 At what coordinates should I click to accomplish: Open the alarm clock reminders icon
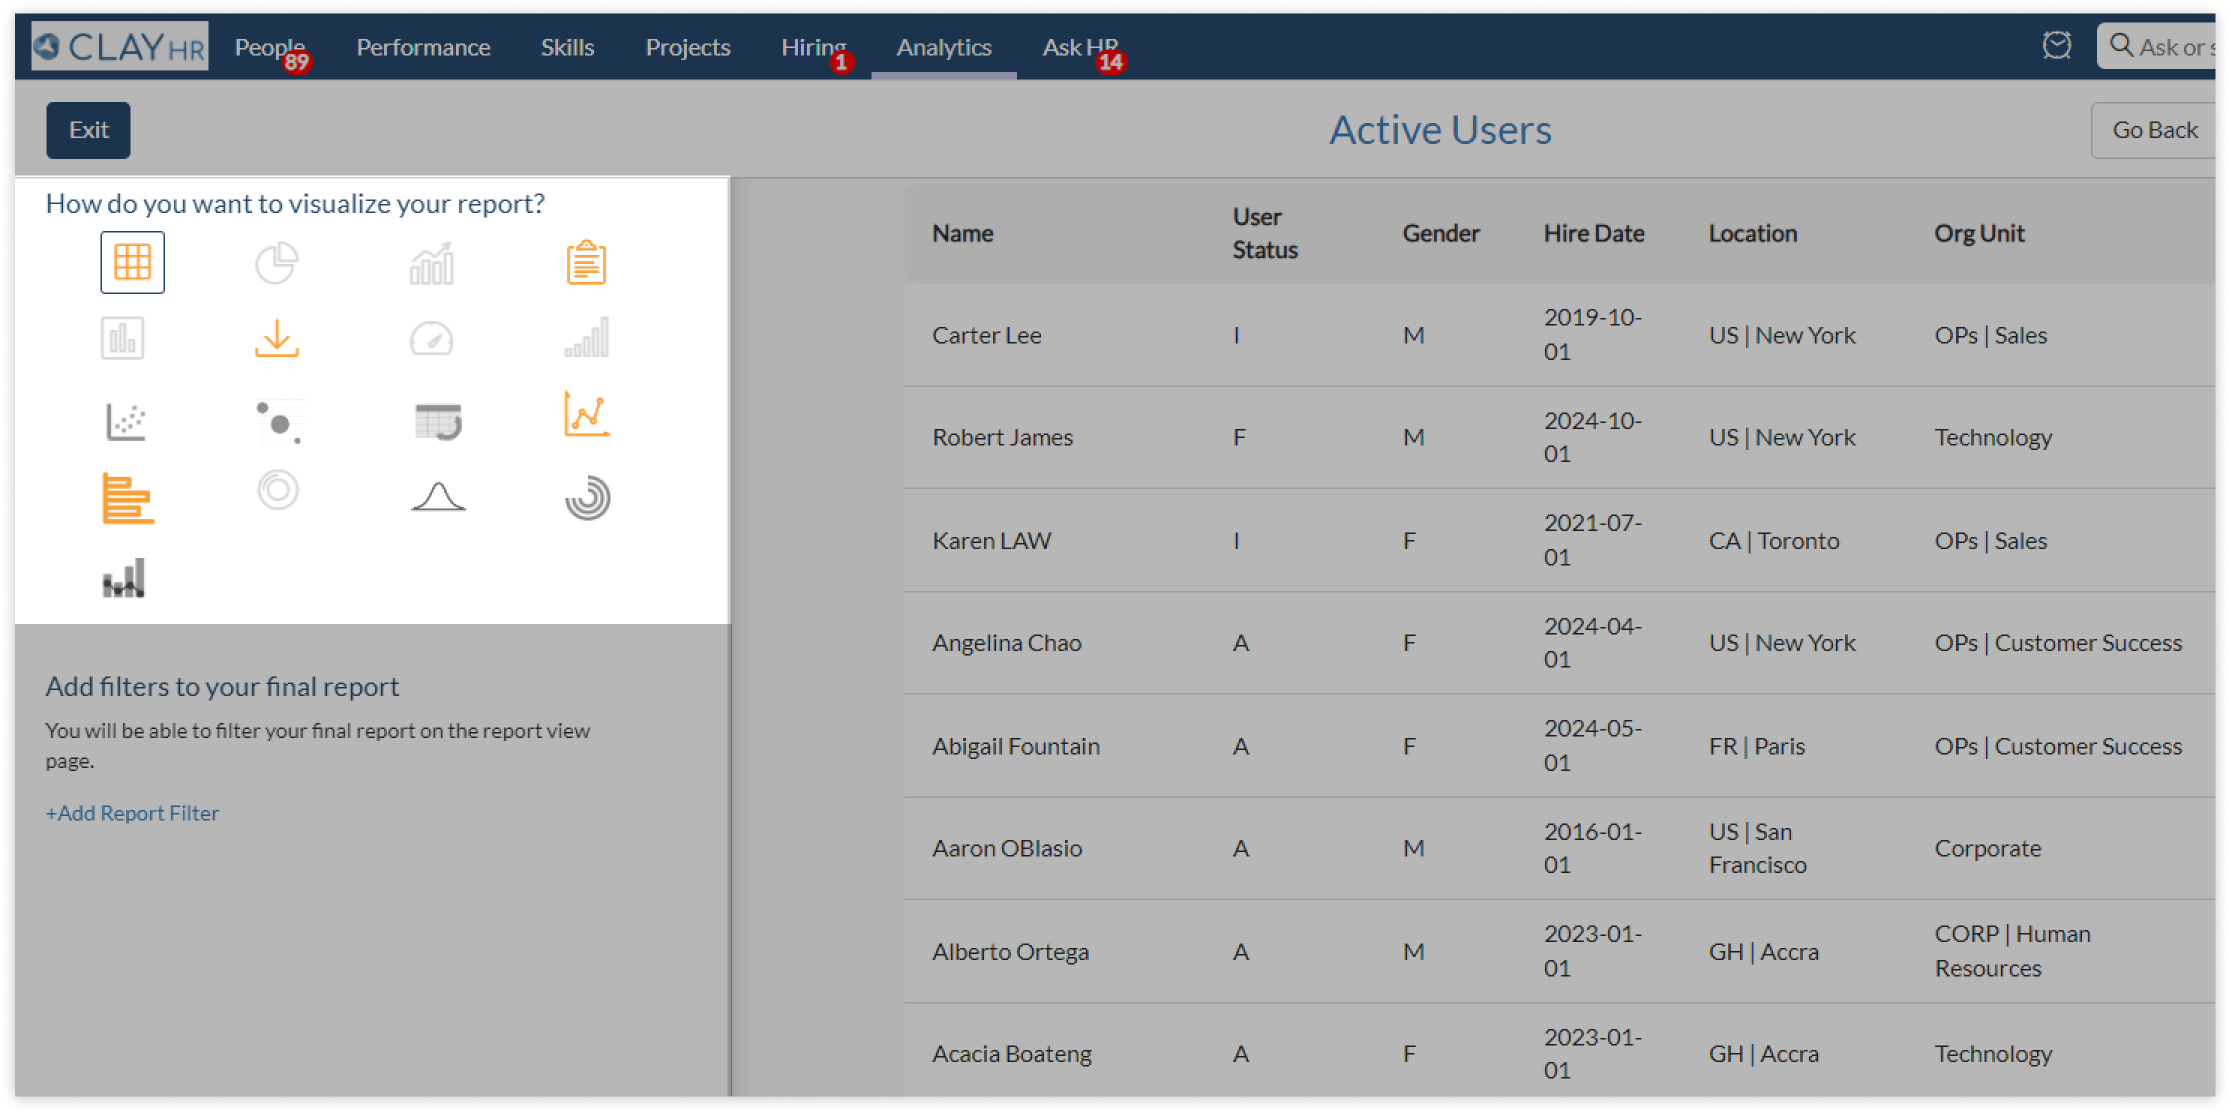pyautogui.click(x=2057, y=46)
